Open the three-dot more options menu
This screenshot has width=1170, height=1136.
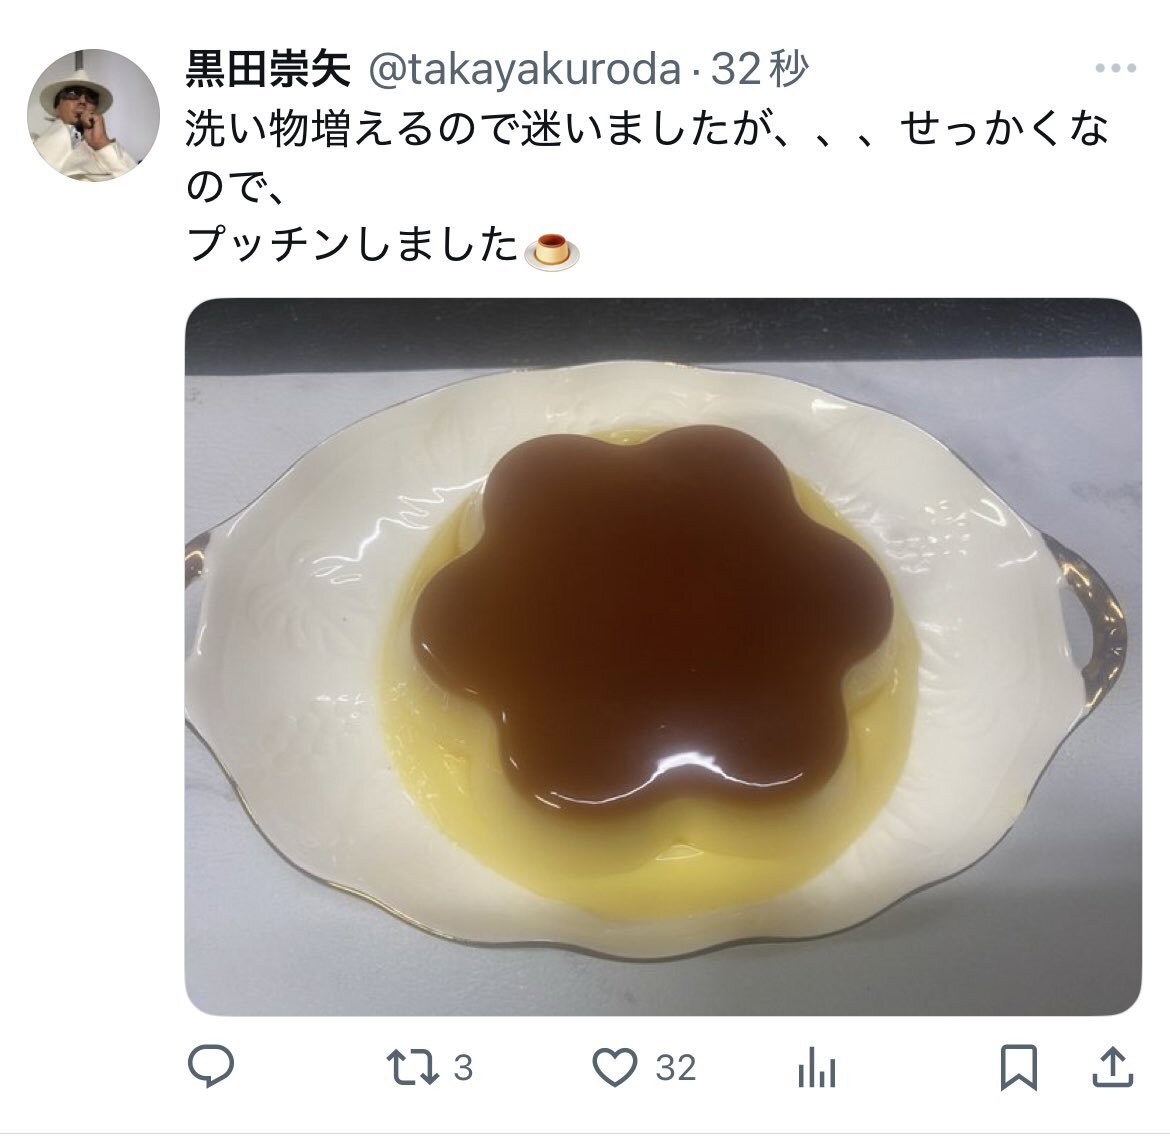[1116, 68]
